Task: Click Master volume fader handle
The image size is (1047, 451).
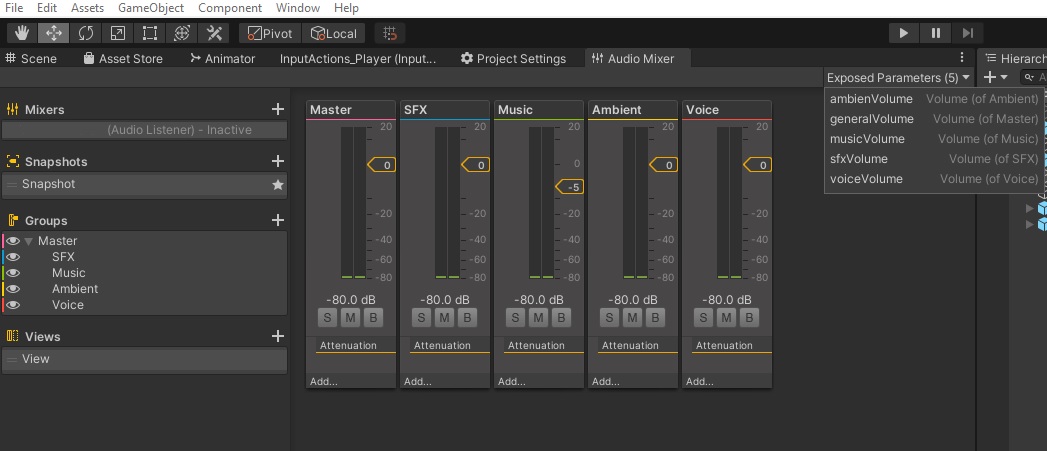Action: click(382, 164)
